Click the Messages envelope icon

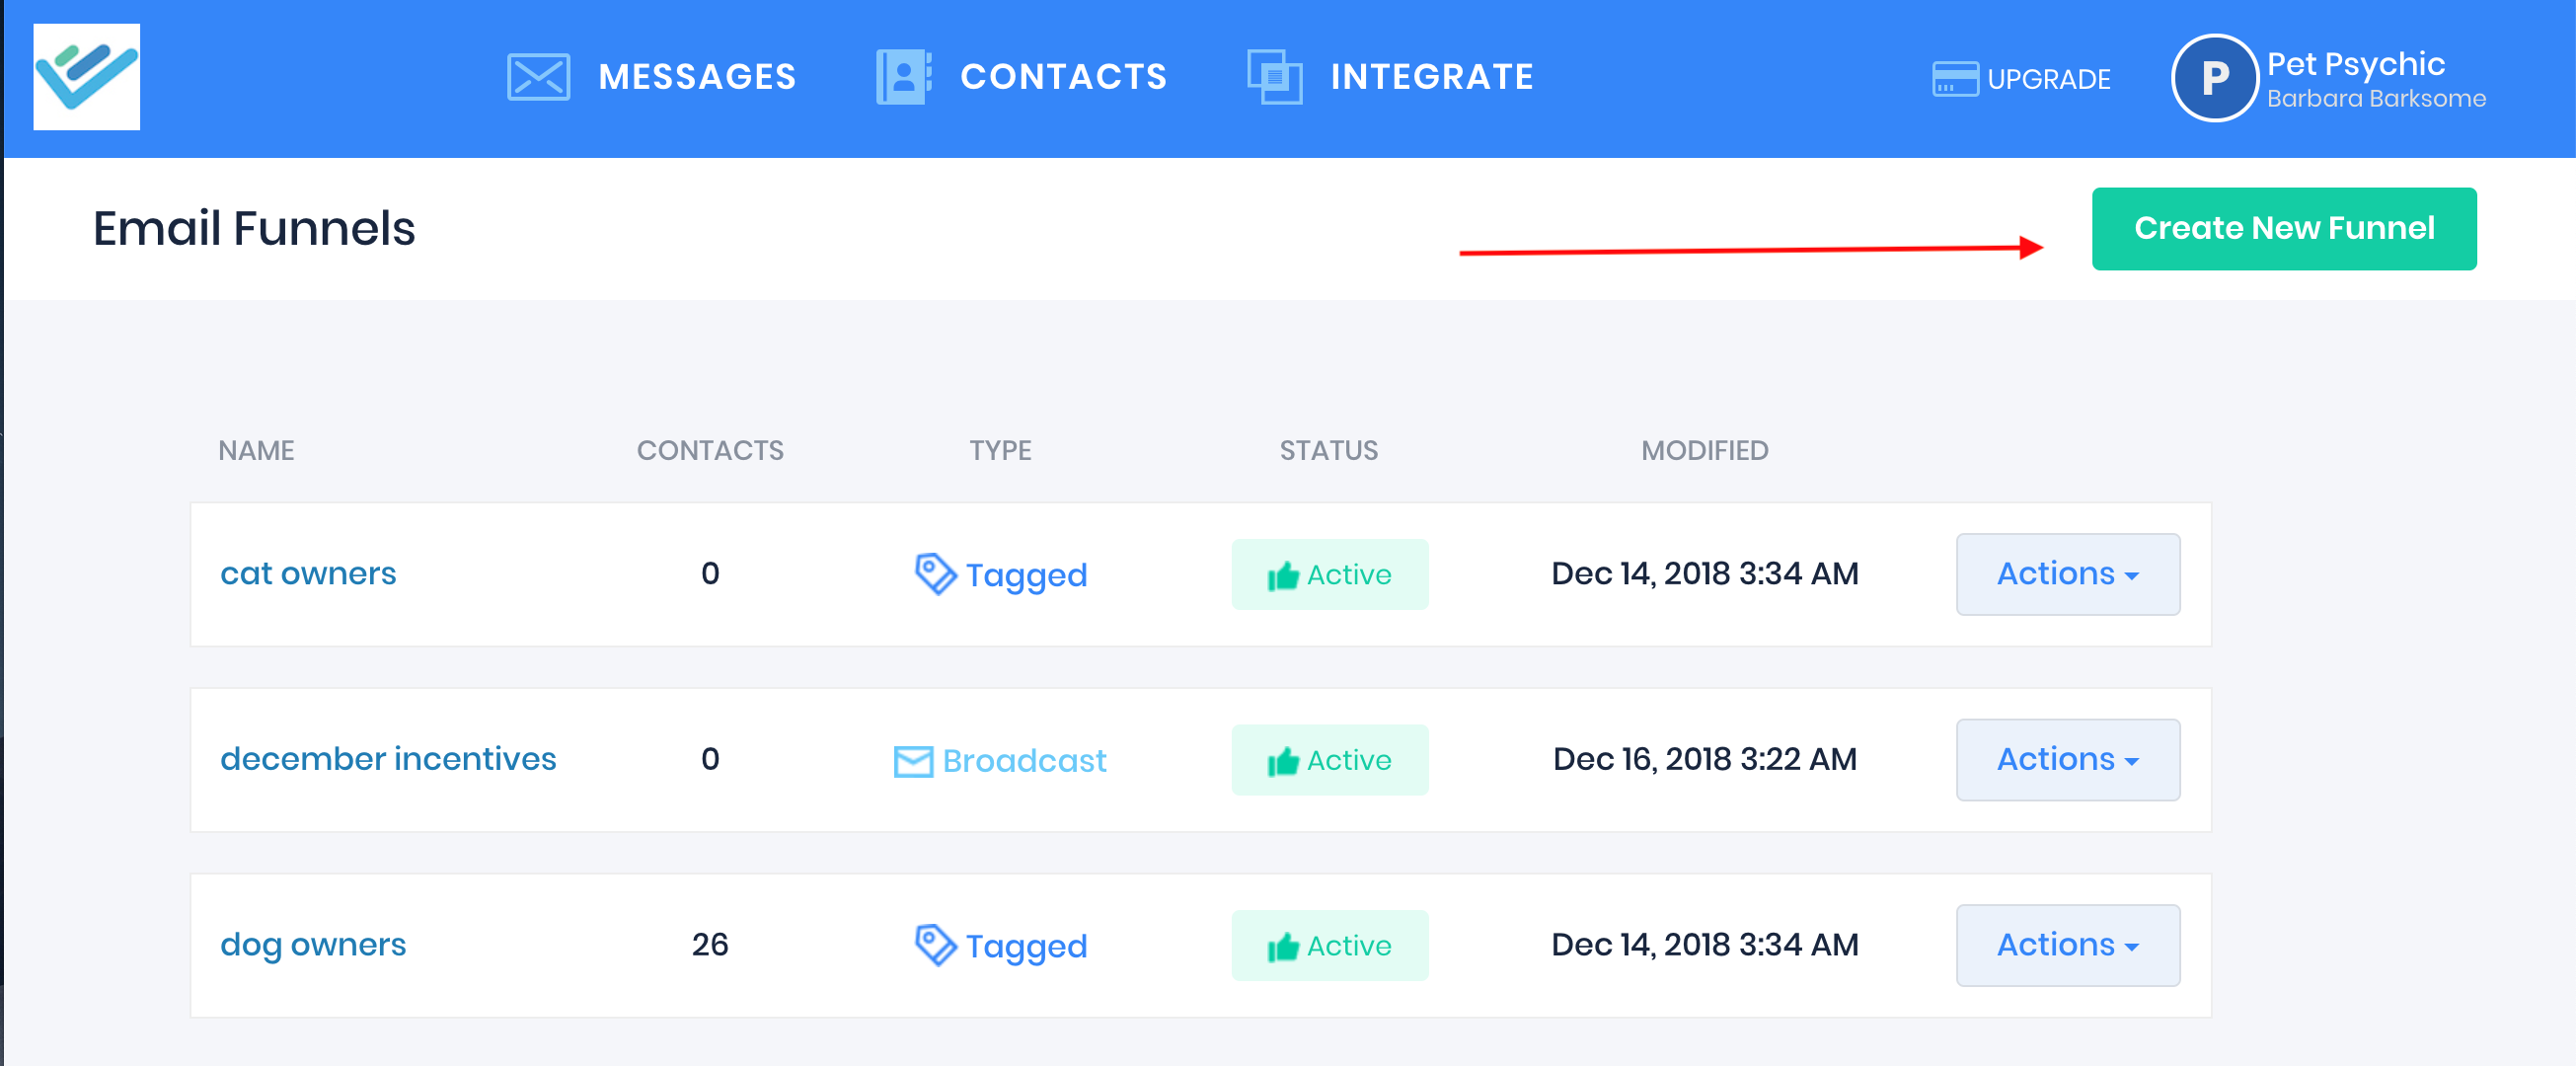[538, 77]
